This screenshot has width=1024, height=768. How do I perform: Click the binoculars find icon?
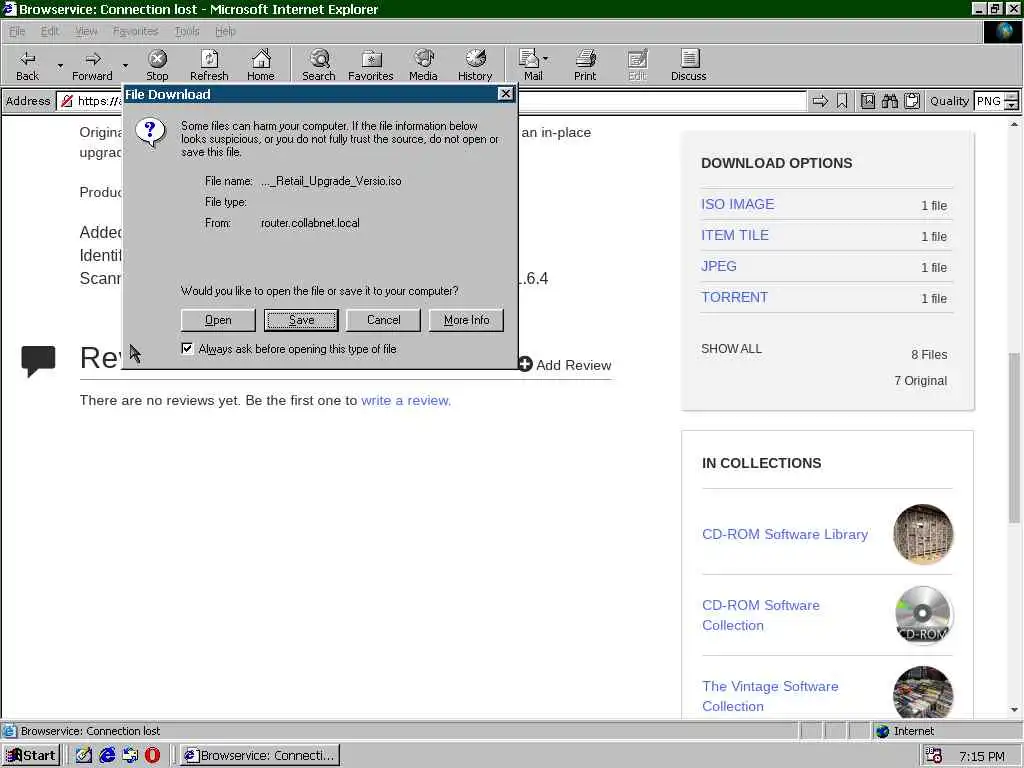[889, 101]
